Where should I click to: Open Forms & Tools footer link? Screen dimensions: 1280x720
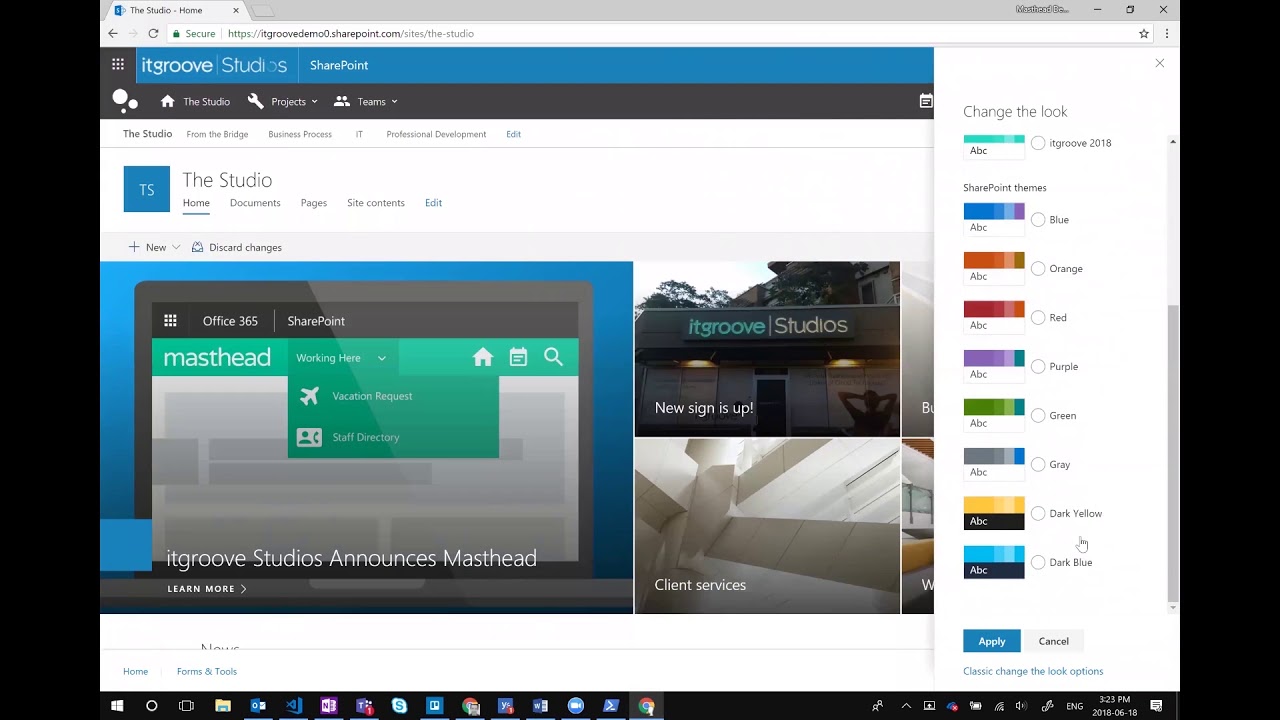tap(207, 671)
